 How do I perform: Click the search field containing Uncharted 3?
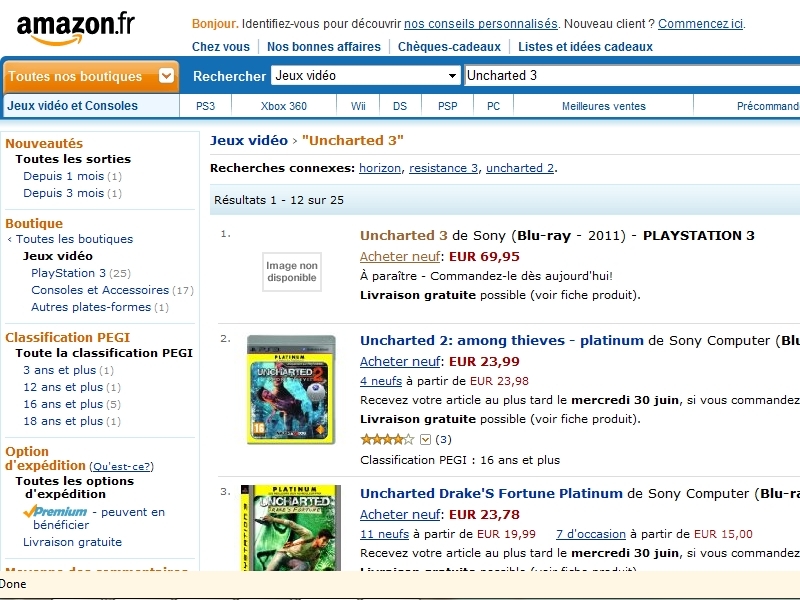tap(633, 76)
